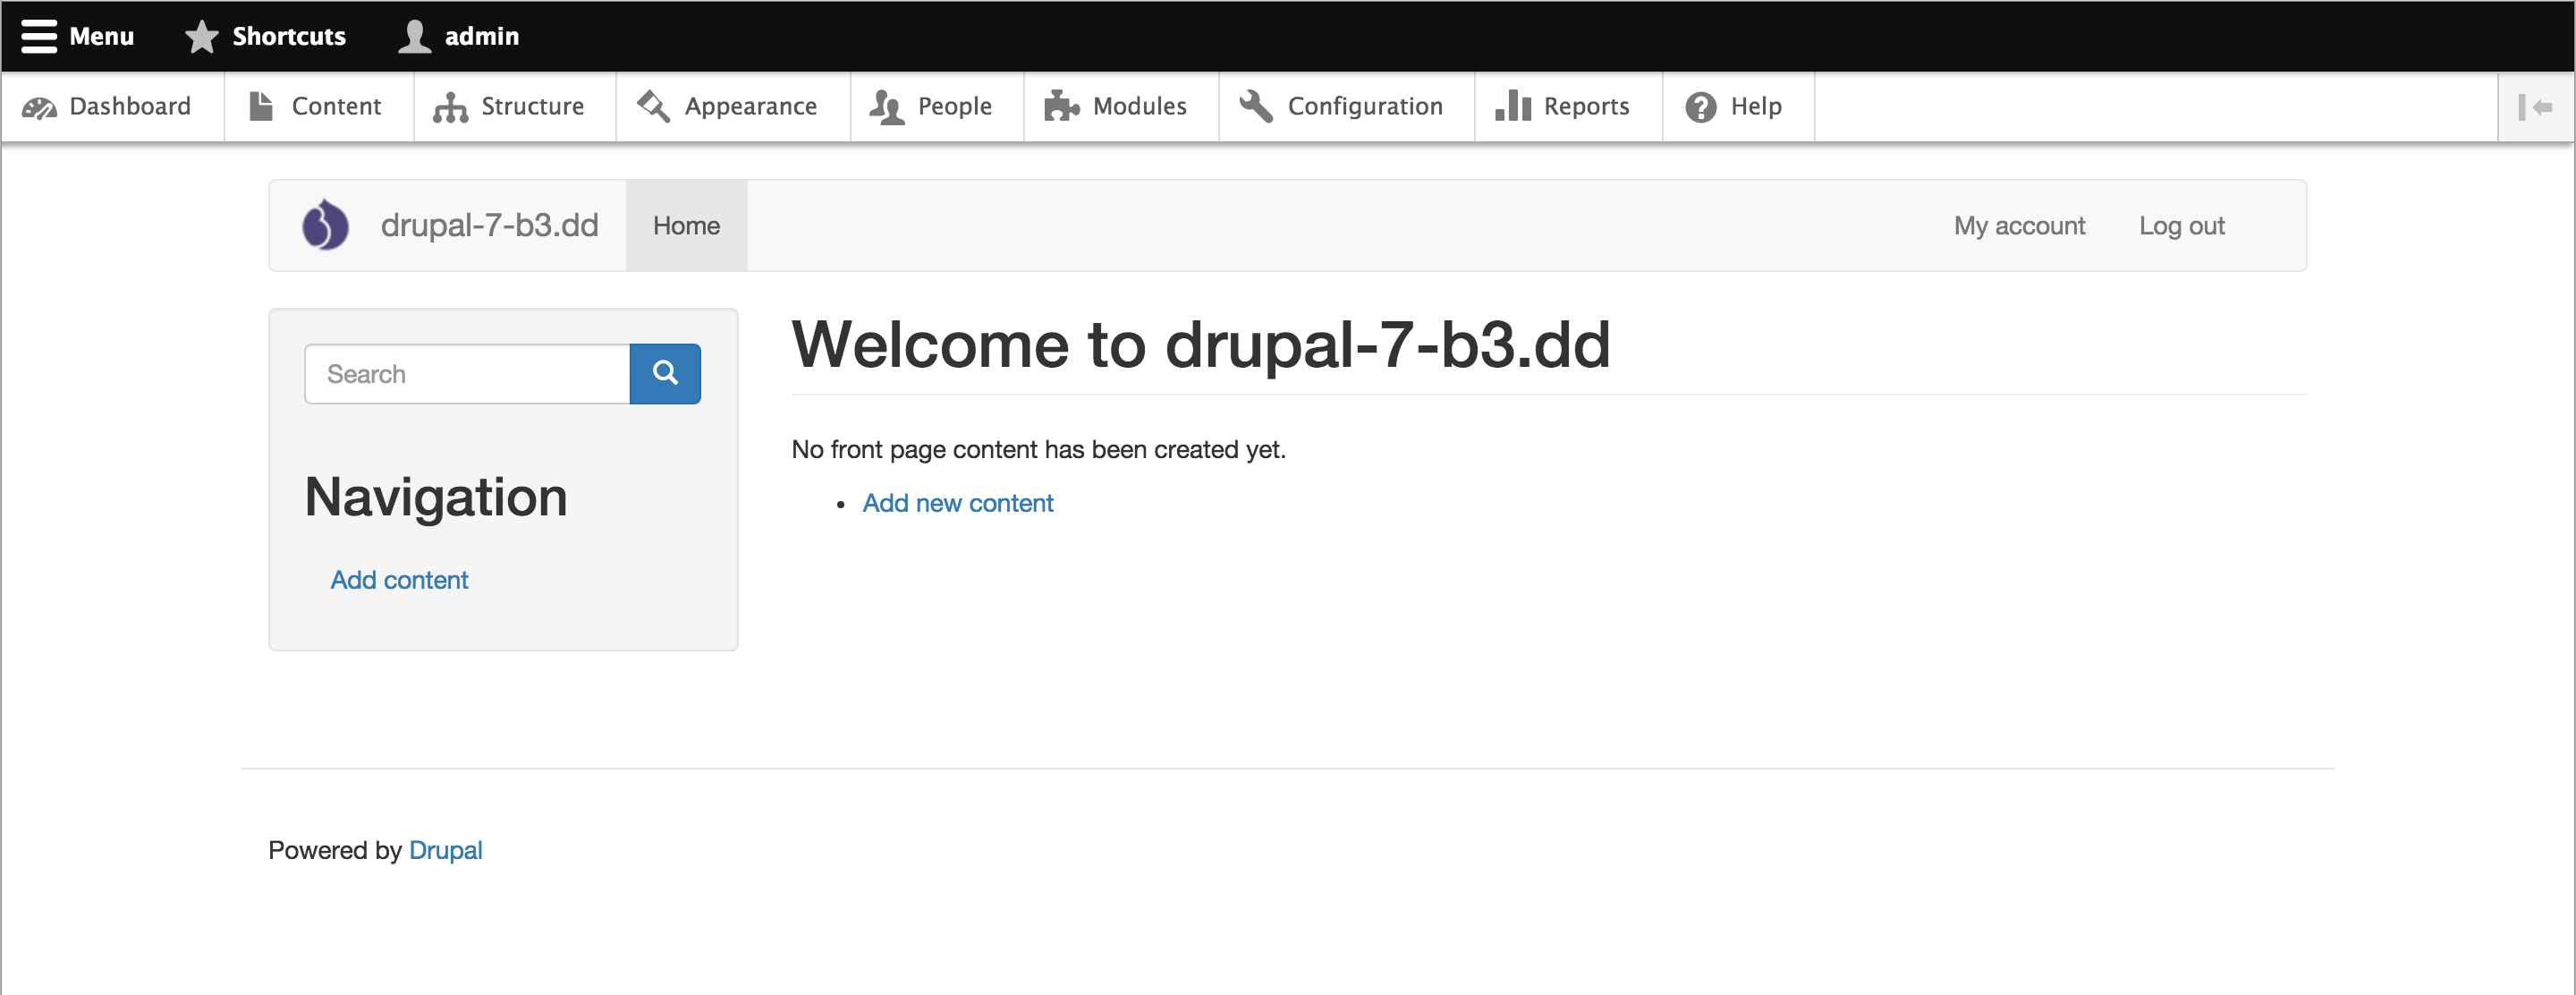Click the People users icon
The height and width of the screenshot is (995, 2576).
pos(886,107)
